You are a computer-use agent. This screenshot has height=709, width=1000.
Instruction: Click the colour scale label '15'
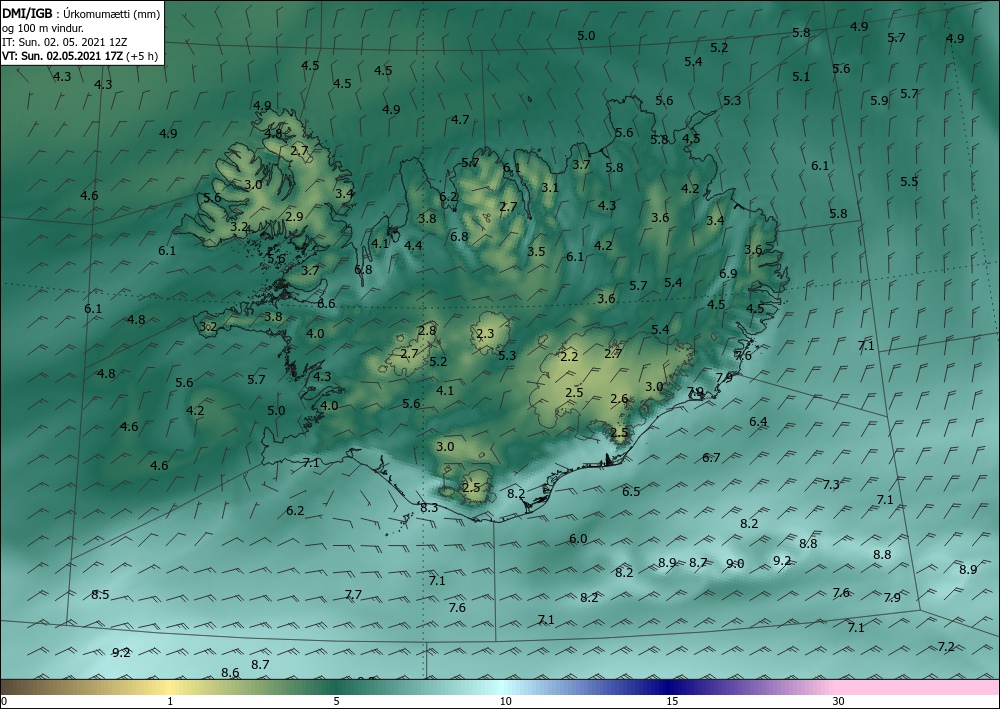pos(672,702)
